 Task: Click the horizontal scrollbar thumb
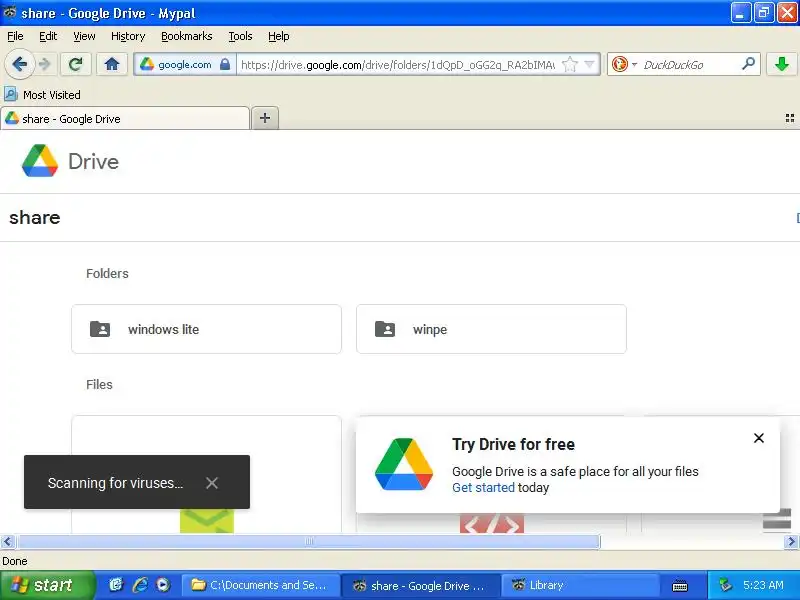pos(309,541)
